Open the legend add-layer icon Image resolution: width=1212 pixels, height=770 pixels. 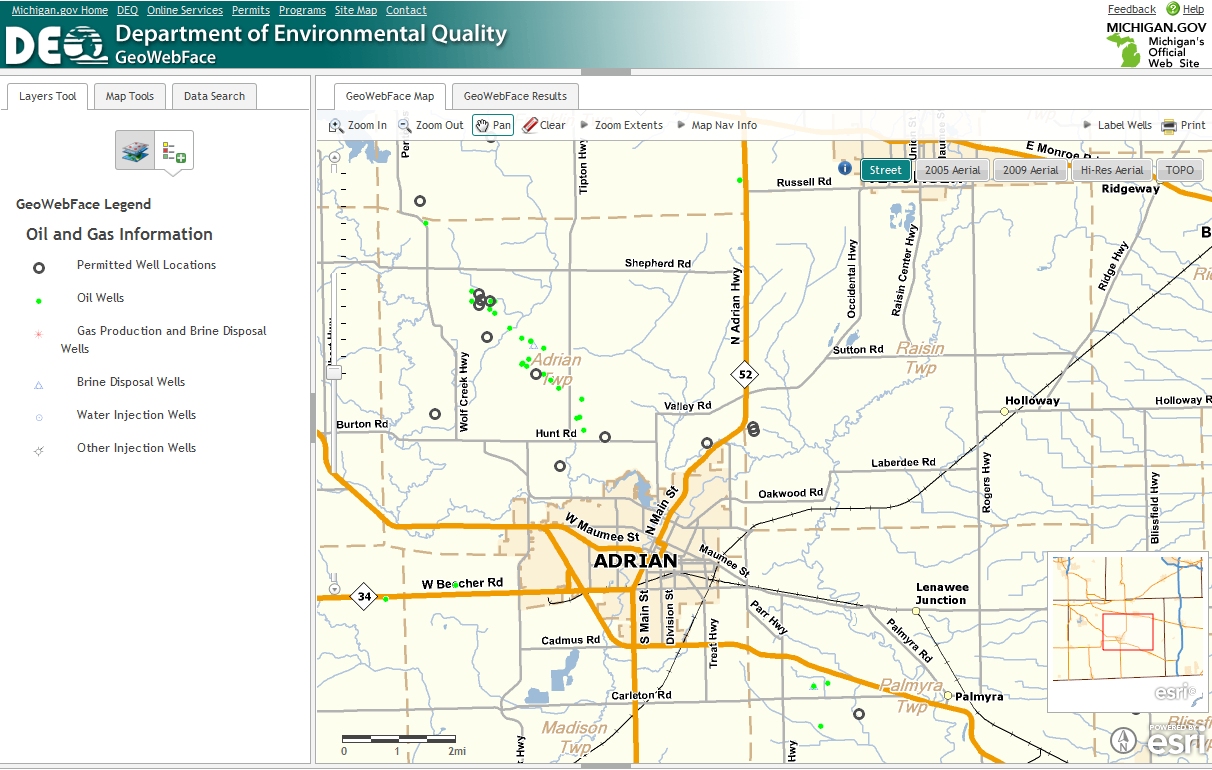[174, 150]
